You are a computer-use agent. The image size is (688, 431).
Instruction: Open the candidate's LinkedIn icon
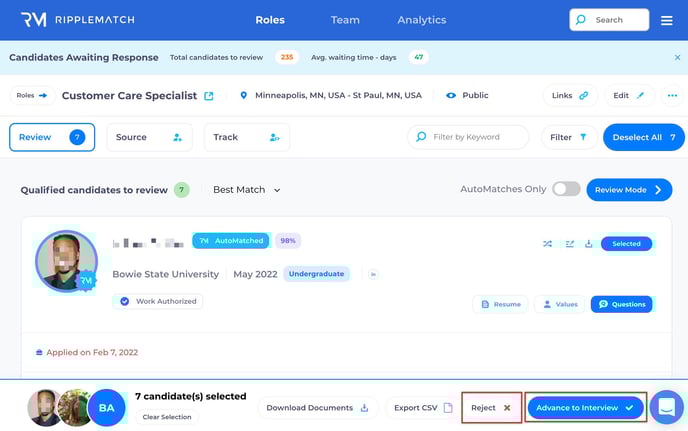click(x=373, y=274)
